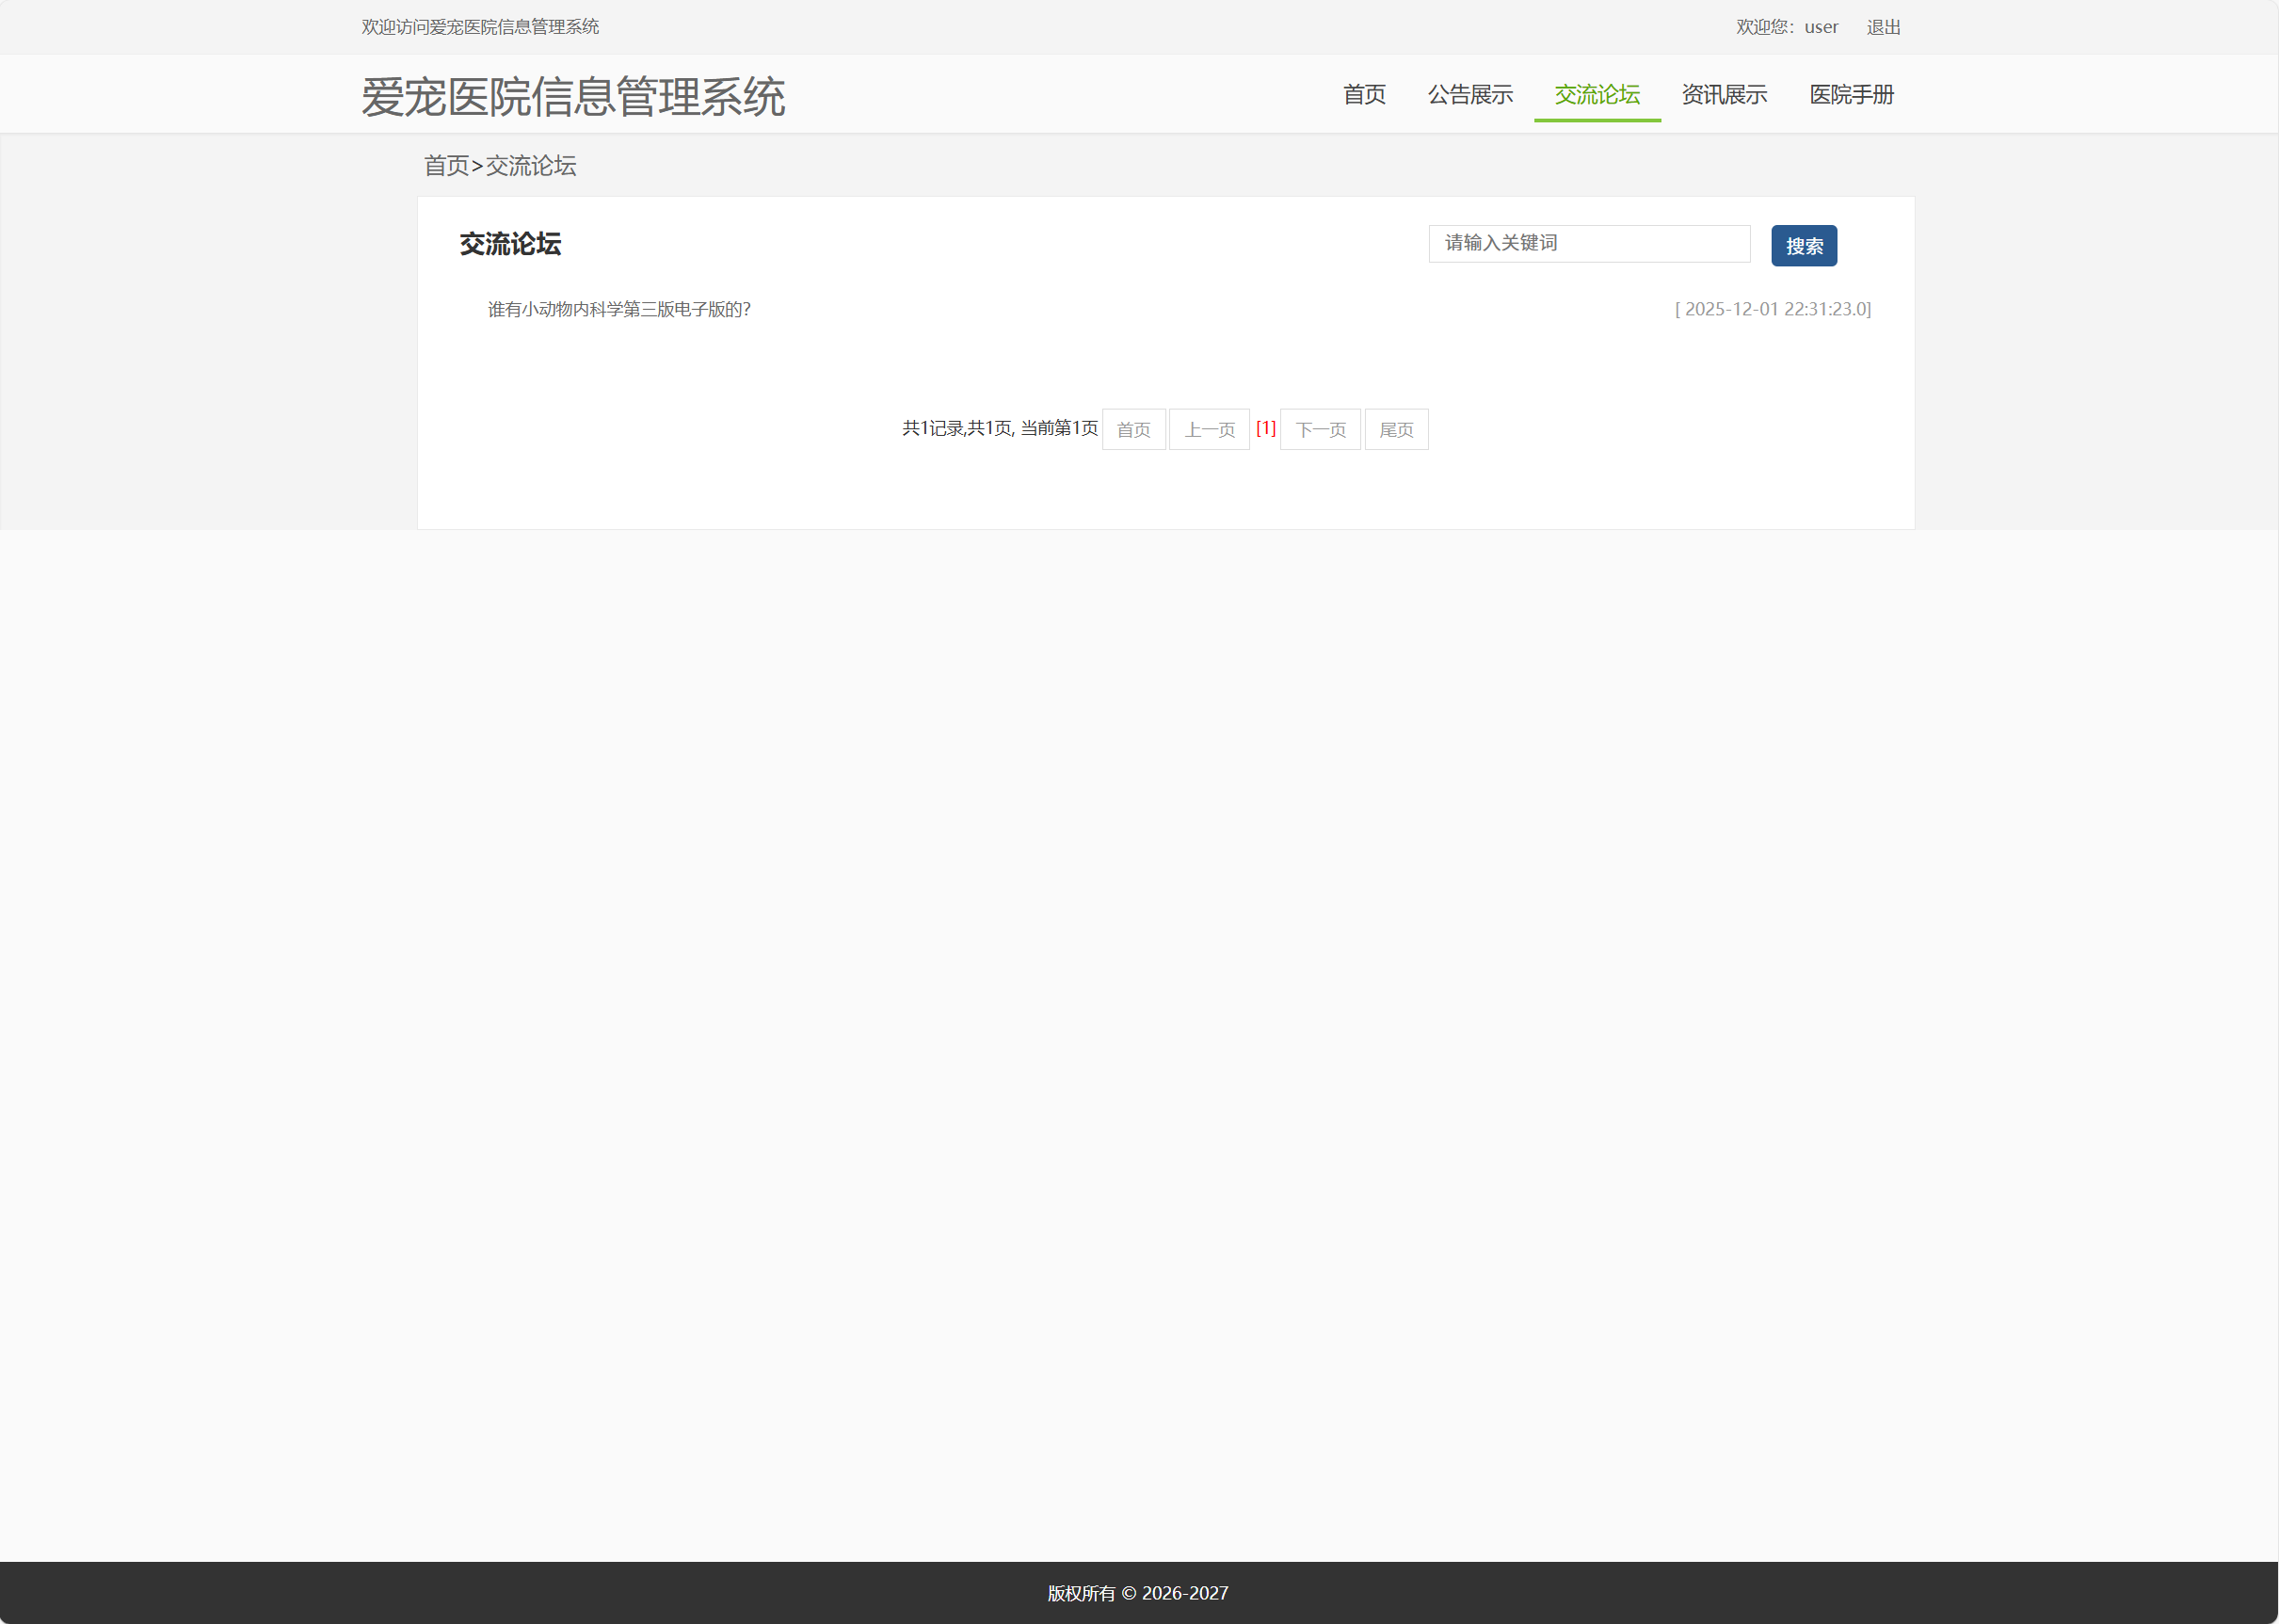The width and height of the screenshot is (2279, 1624).
Task: Go to first page via 首页 pagination button
Action: point(1133,429)
